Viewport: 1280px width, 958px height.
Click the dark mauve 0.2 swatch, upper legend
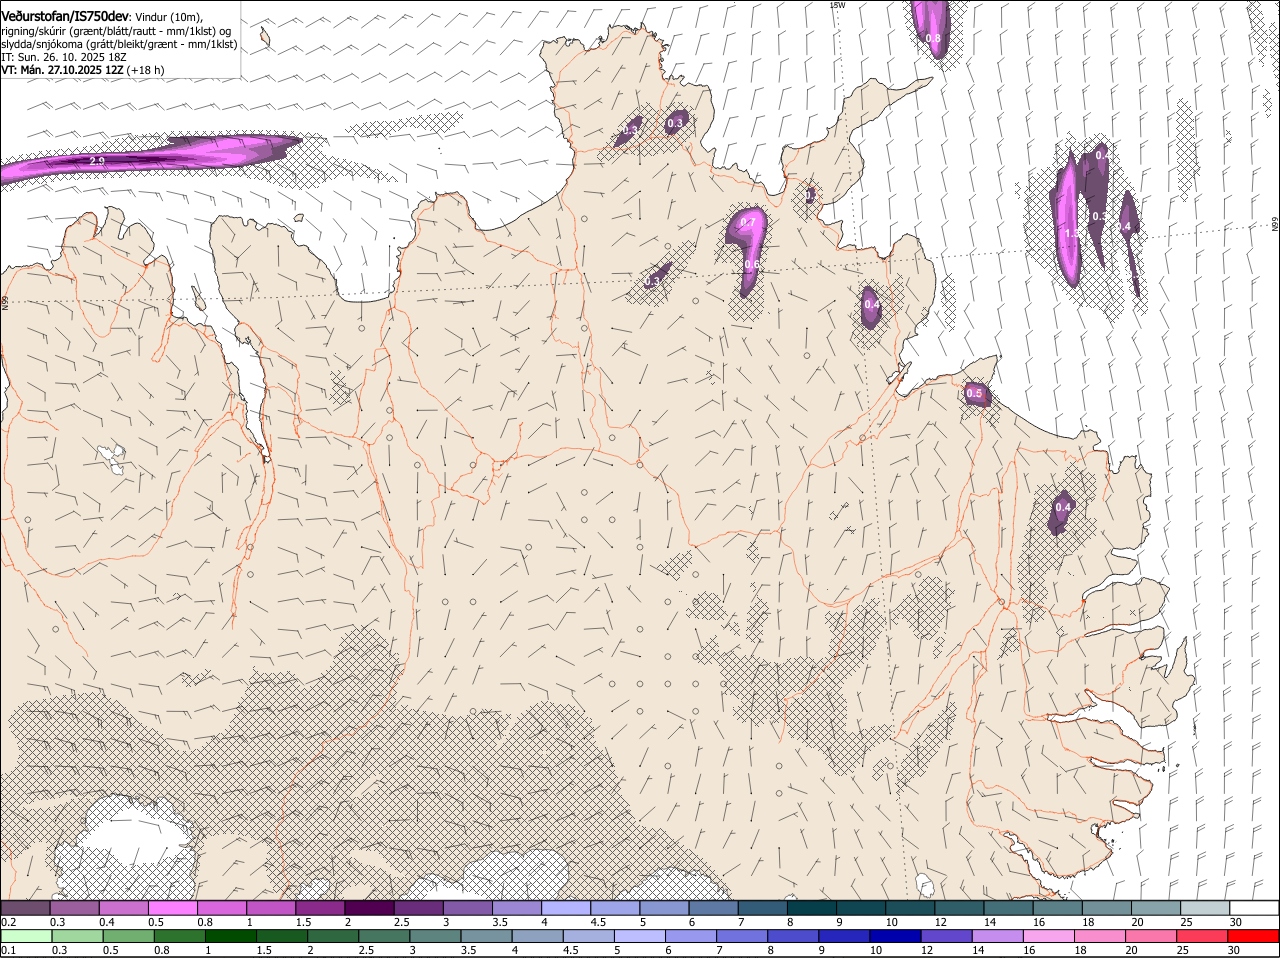pos(25,908)
